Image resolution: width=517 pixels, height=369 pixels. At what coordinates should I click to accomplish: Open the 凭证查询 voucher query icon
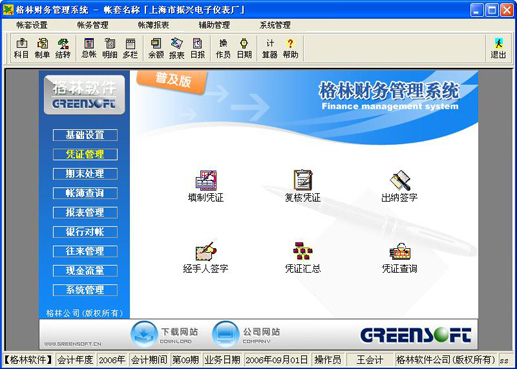pyautogui.click(x=399, y=257)
